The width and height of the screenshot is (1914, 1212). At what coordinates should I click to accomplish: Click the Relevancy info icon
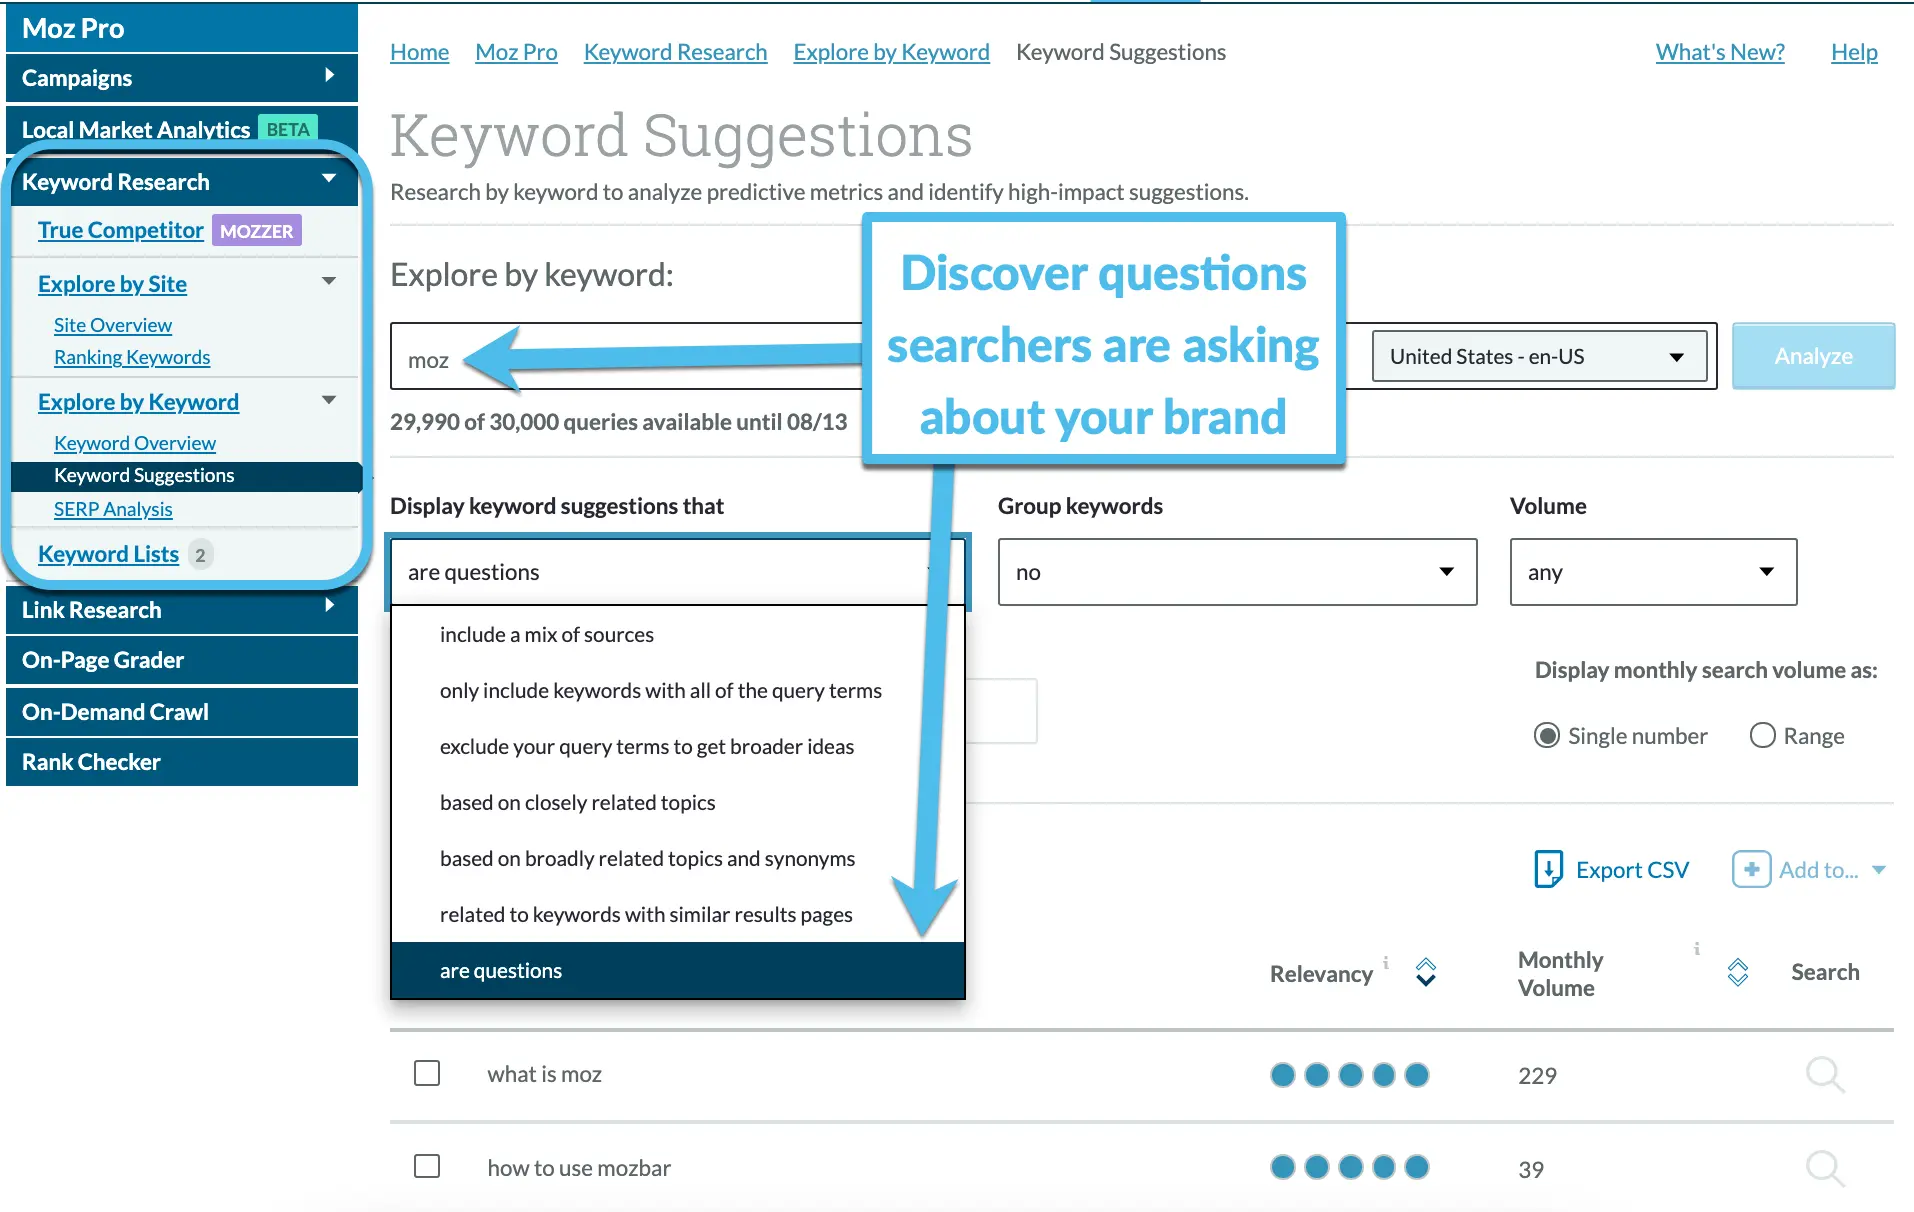coord(1387,962)
